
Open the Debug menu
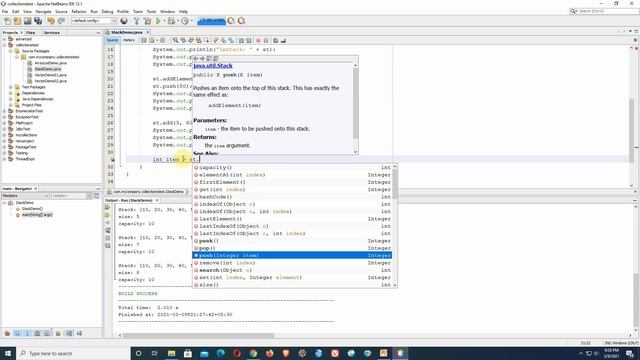point(107,11)
